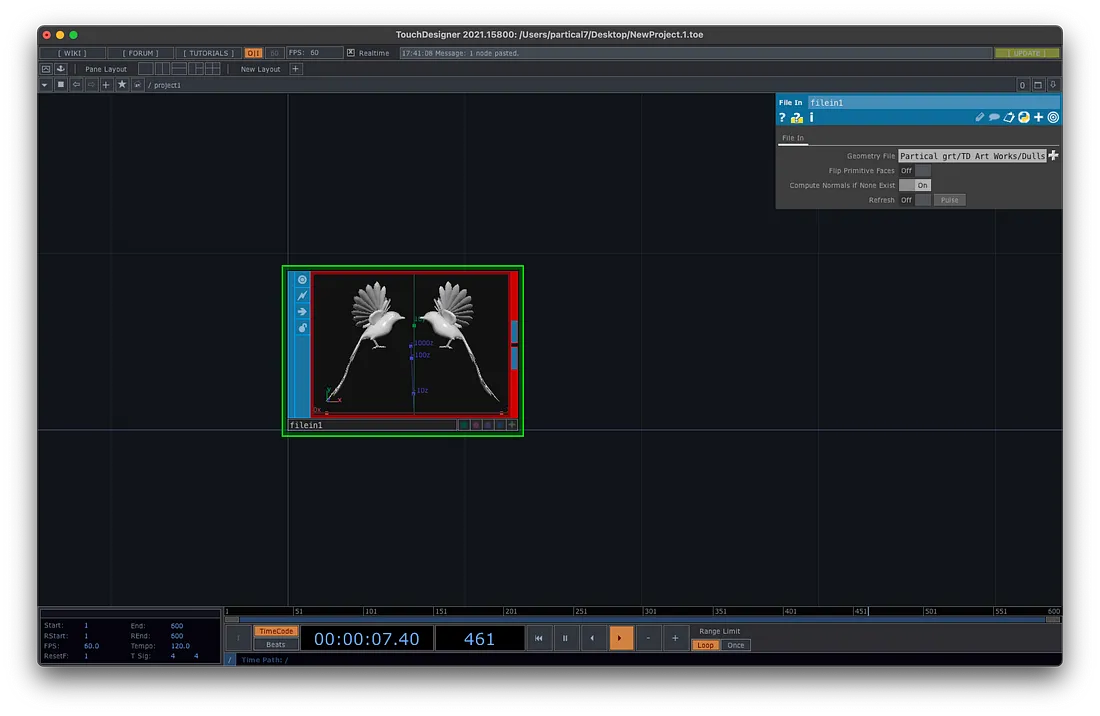This screenshot has height=716, width=1100.
Task: Open operator help question mark icon
Action: pyautogui.click(x=782, y=117)
